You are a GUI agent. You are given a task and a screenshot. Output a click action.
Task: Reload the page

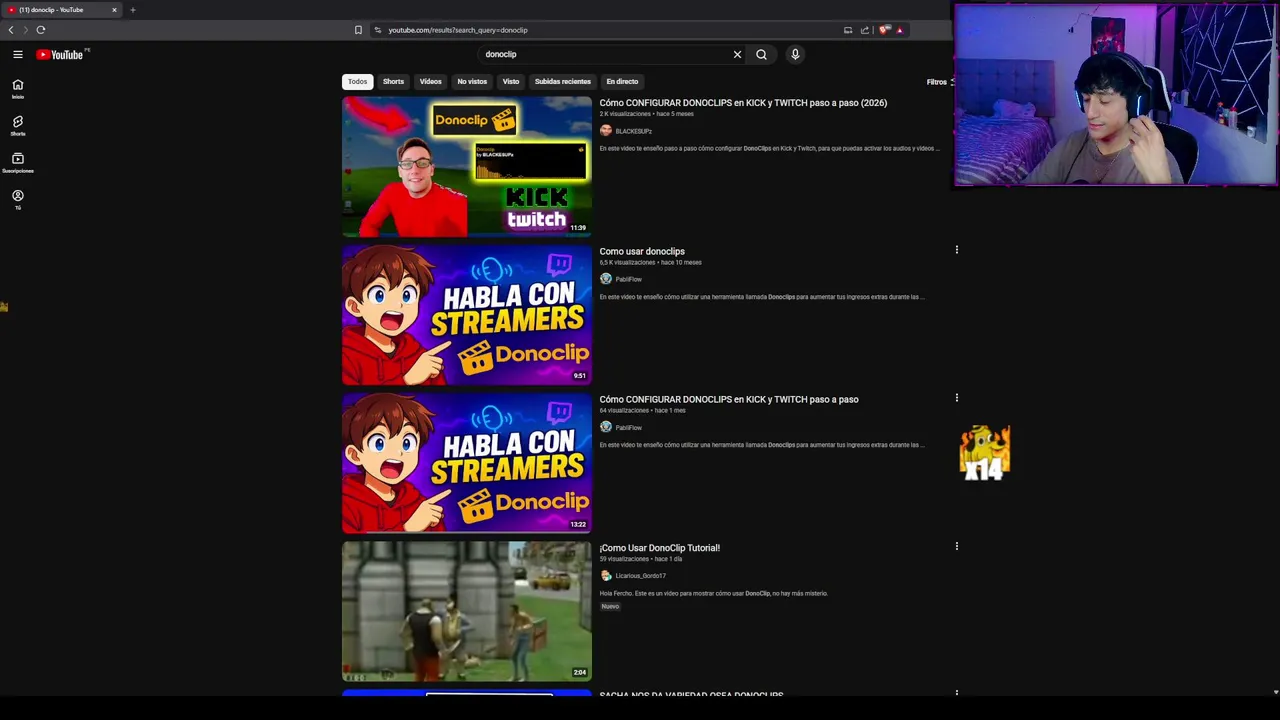(x=41, y=30)
